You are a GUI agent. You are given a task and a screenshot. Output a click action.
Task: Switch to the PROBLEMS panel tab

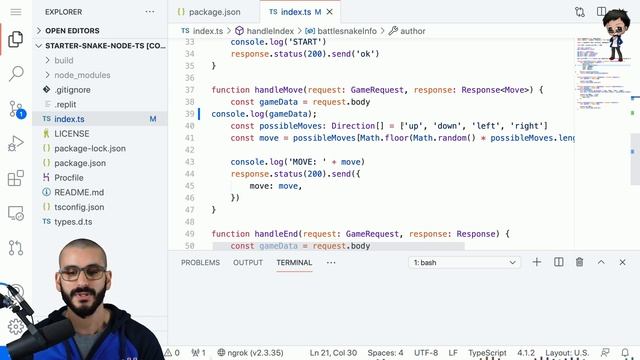click(x=200, y=262)
